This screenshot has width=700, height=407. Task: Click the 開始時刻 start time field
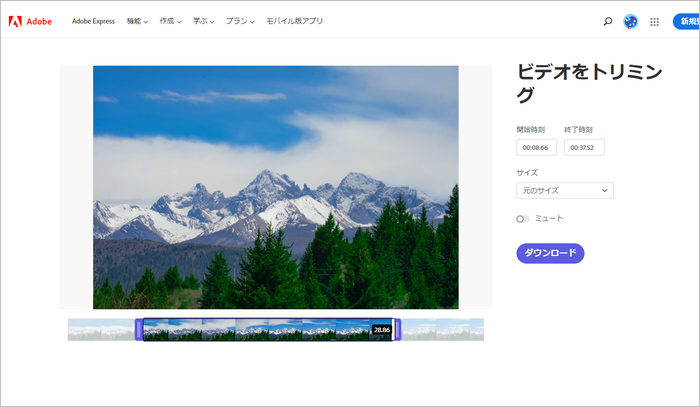536,147
